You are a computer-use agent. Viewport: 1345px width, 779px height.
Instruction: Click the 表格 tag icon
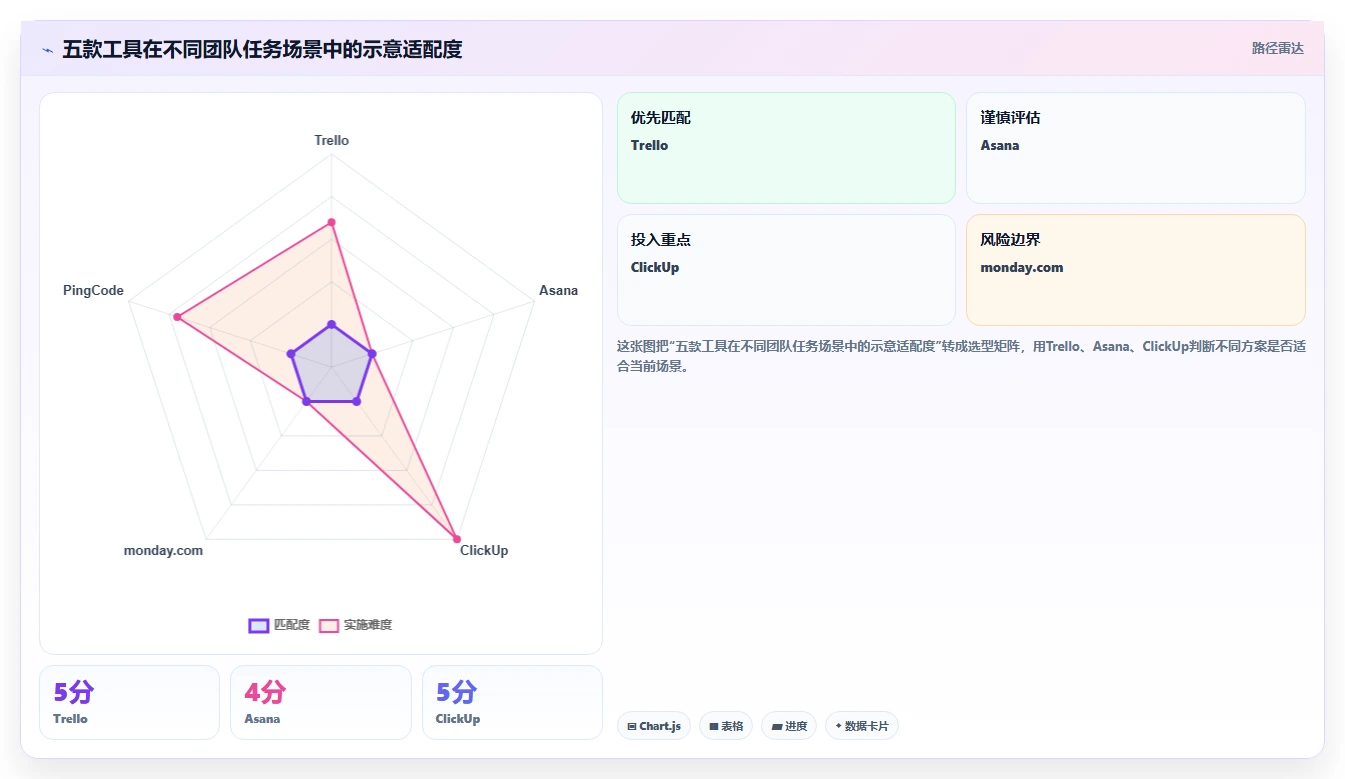coord(714,726)
